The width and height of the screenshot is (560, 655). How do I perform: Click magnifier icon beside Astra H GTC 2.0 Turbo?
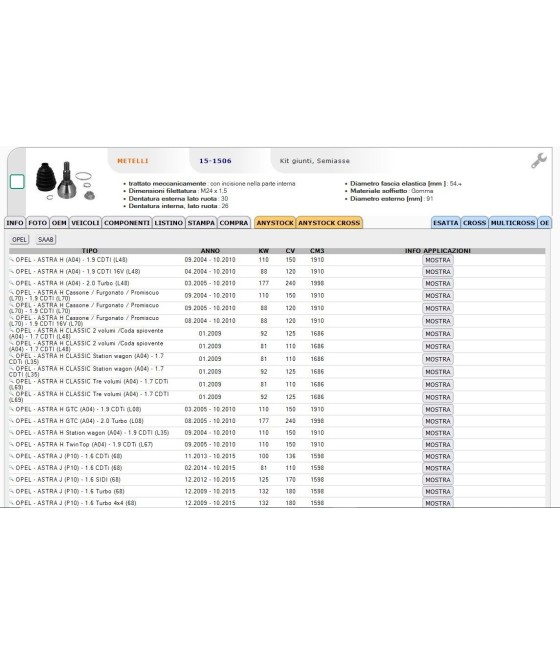(x=12, y=421)
